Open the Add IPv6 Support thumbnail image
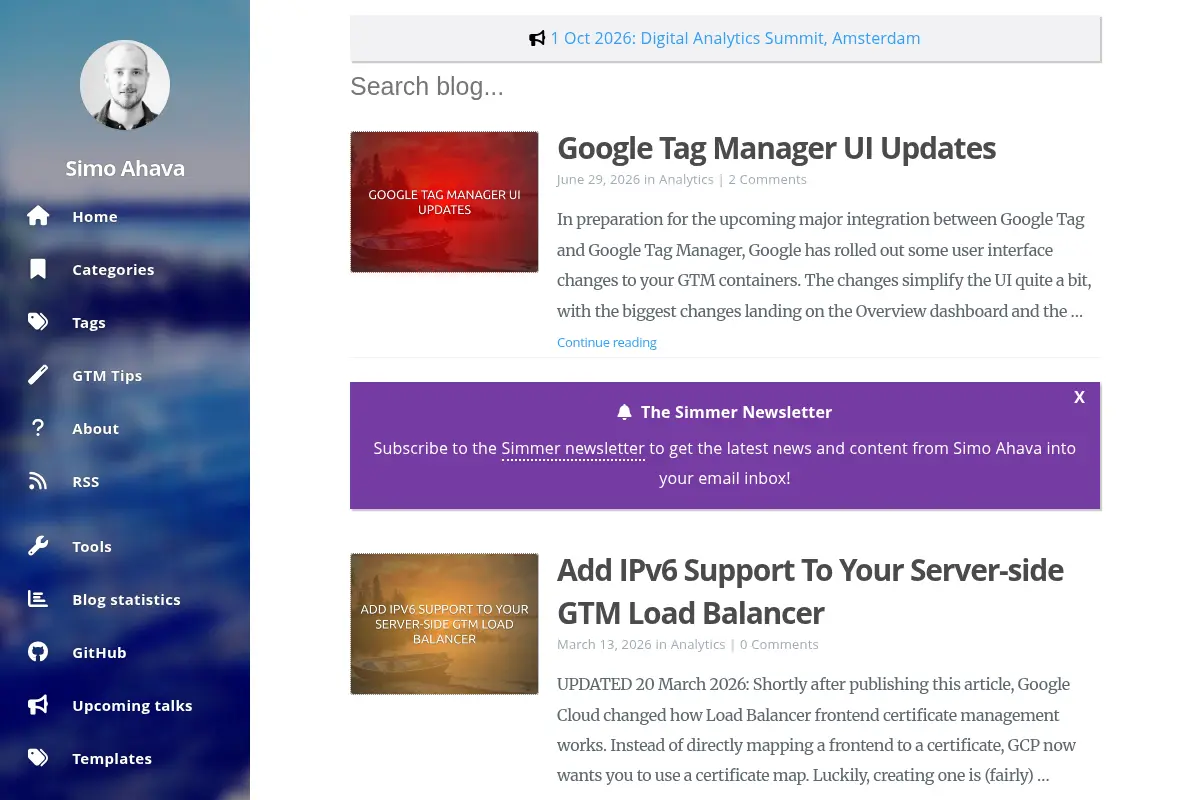The image size is (1200, 800). pos(444,624)
